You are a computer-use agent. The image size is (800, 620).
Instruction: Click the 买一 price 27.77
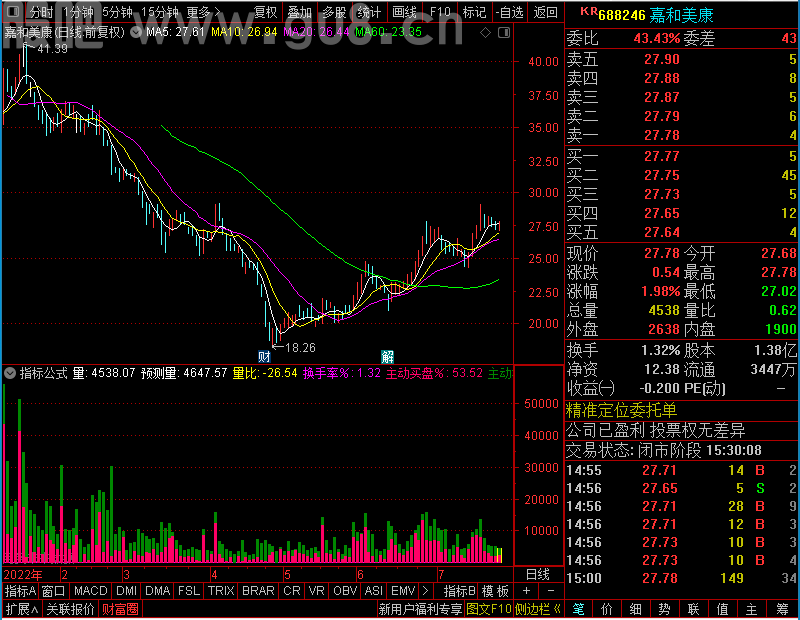(662, 156)
